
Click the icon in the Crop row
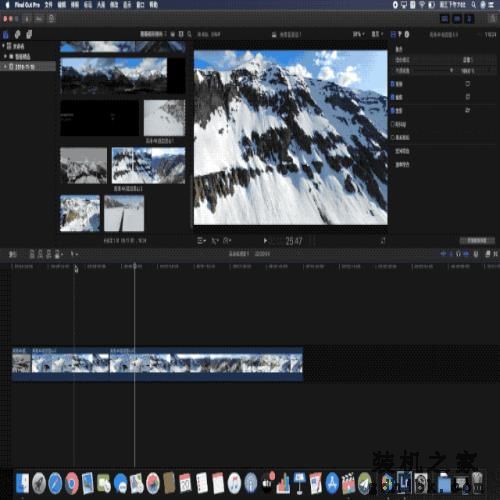pyautogui.click(x=468, y=97)
